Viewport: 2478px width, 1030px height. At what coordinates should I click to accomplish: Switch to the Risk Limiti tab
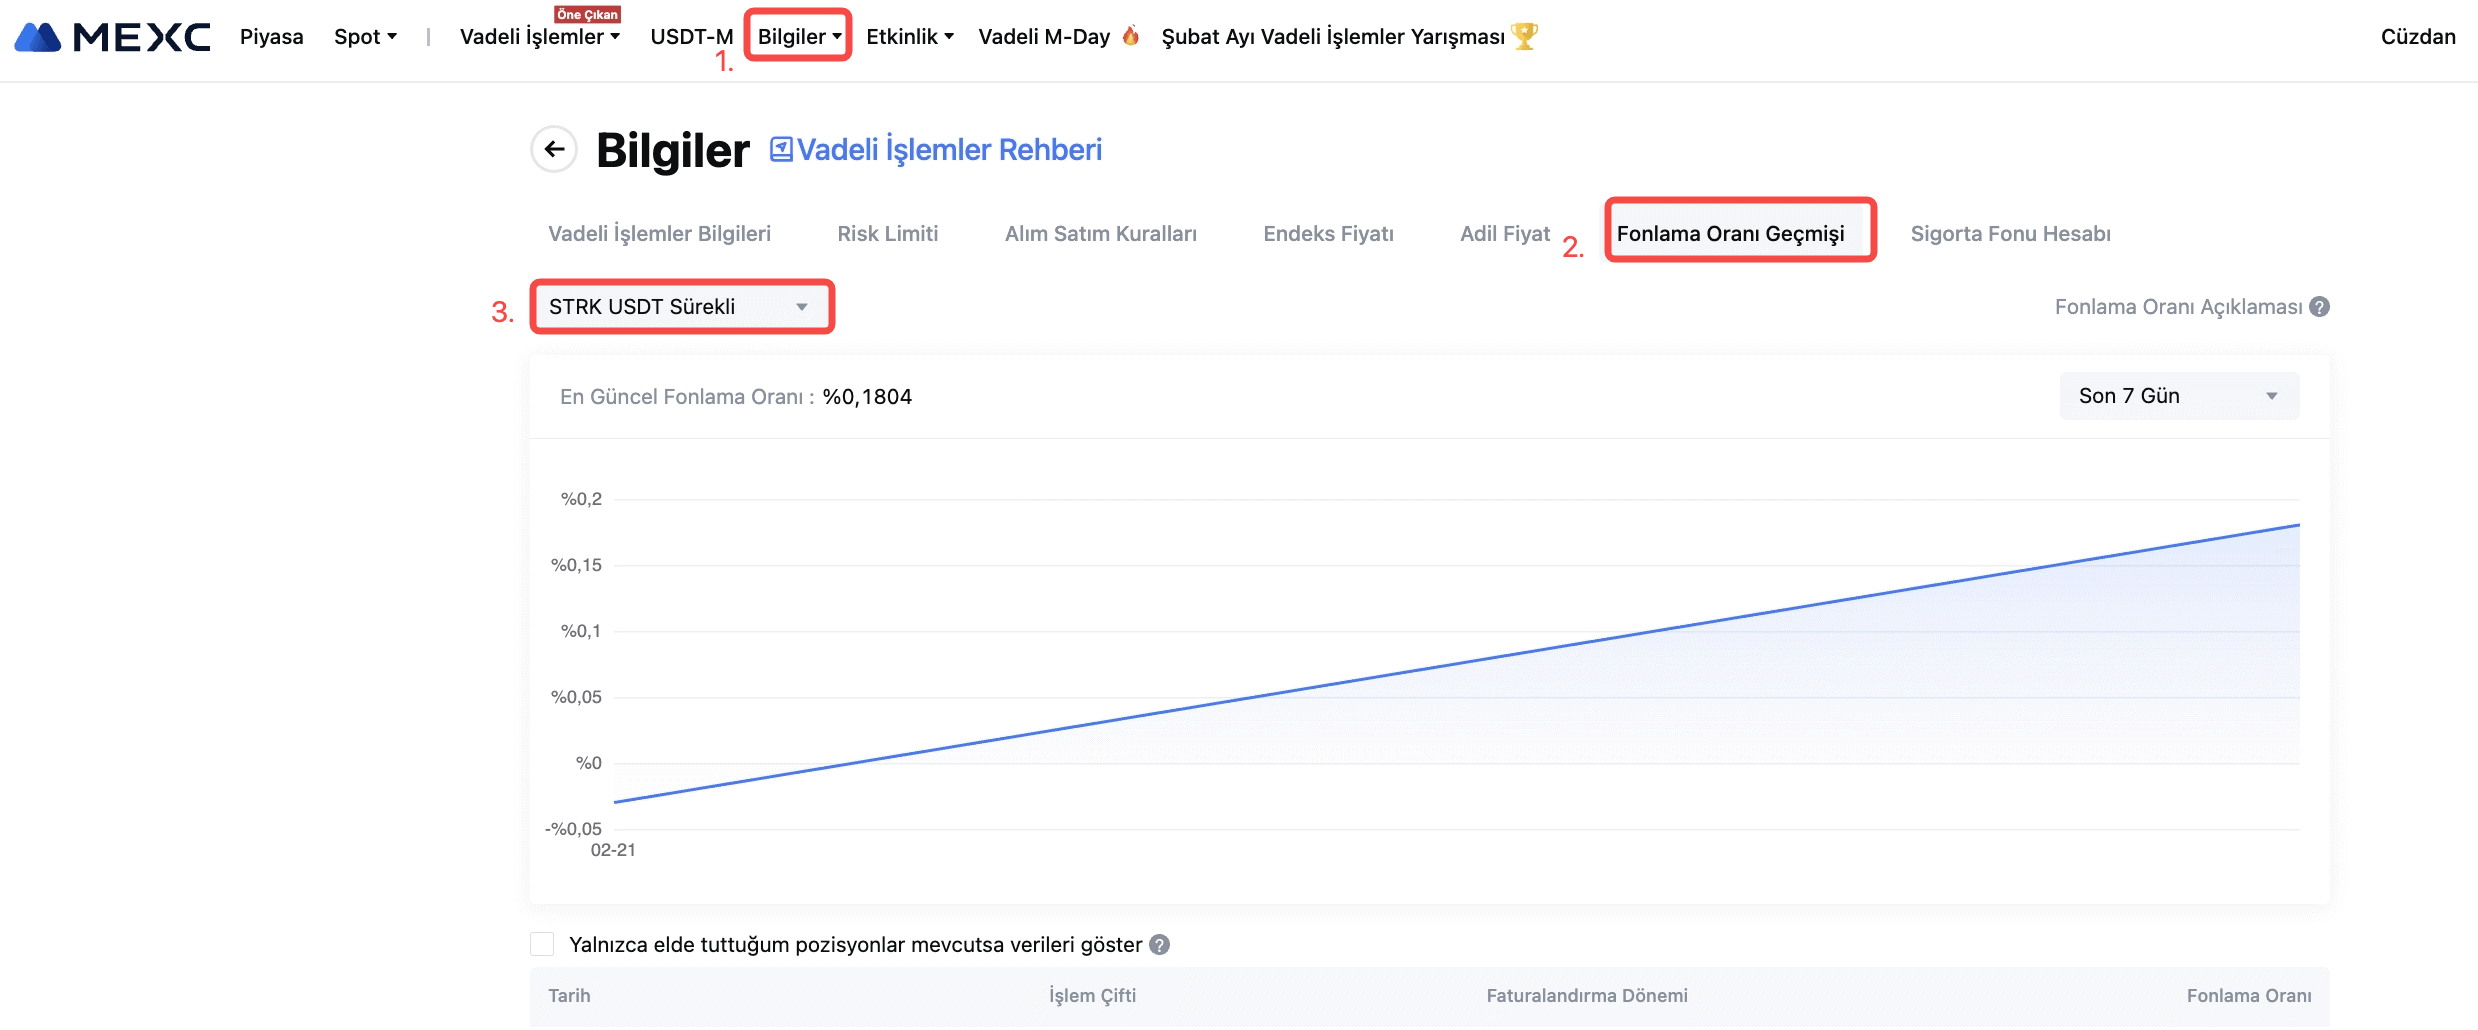pyautogui.click(x=887, y=234)
